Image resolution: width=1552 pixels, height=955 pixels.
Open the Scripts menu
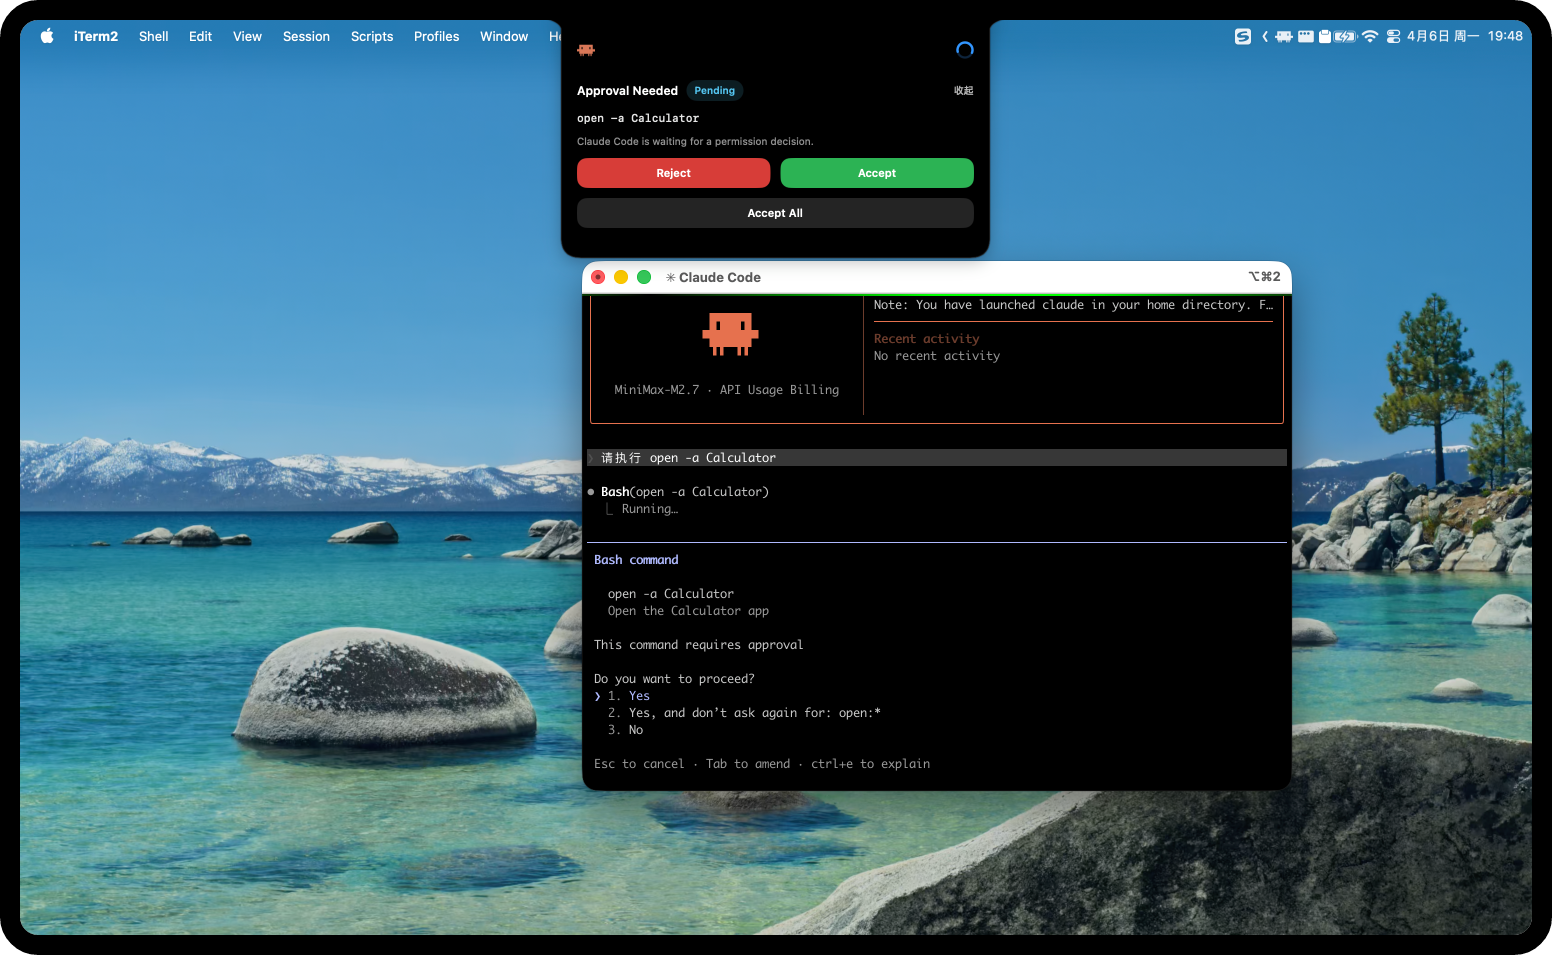(372, 36)
